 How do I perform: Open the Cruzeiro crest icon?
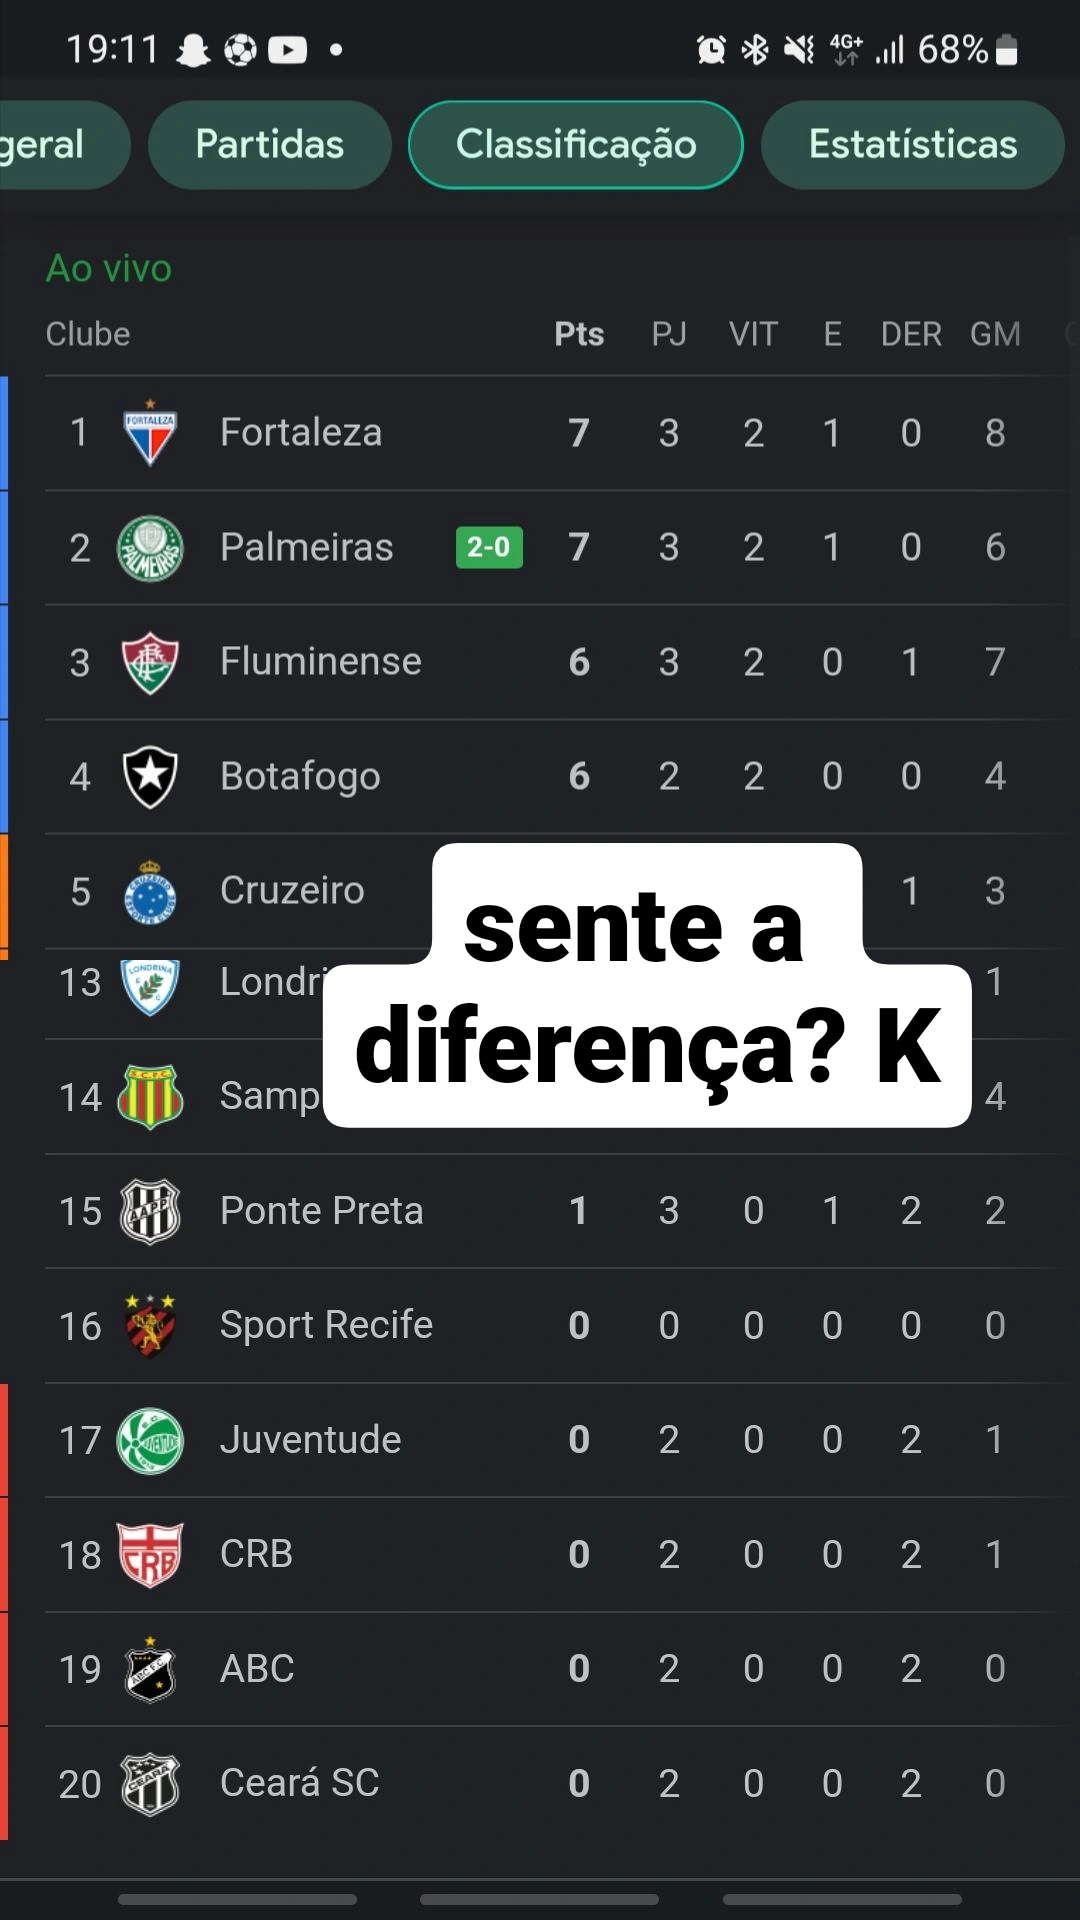pos(150,892)
